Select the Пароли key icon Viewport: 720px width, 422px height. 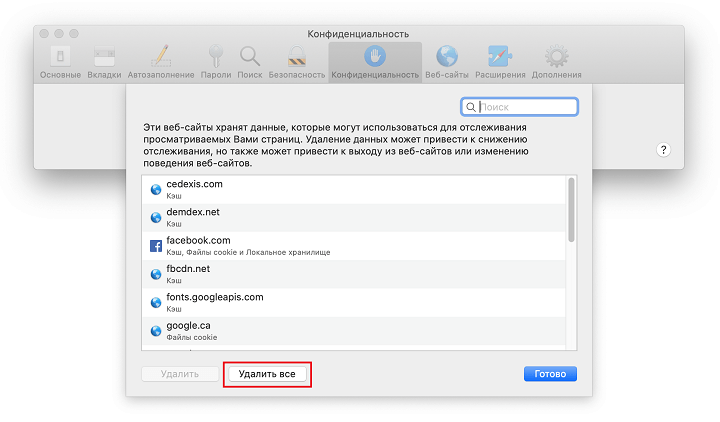(x=216, y=57)
